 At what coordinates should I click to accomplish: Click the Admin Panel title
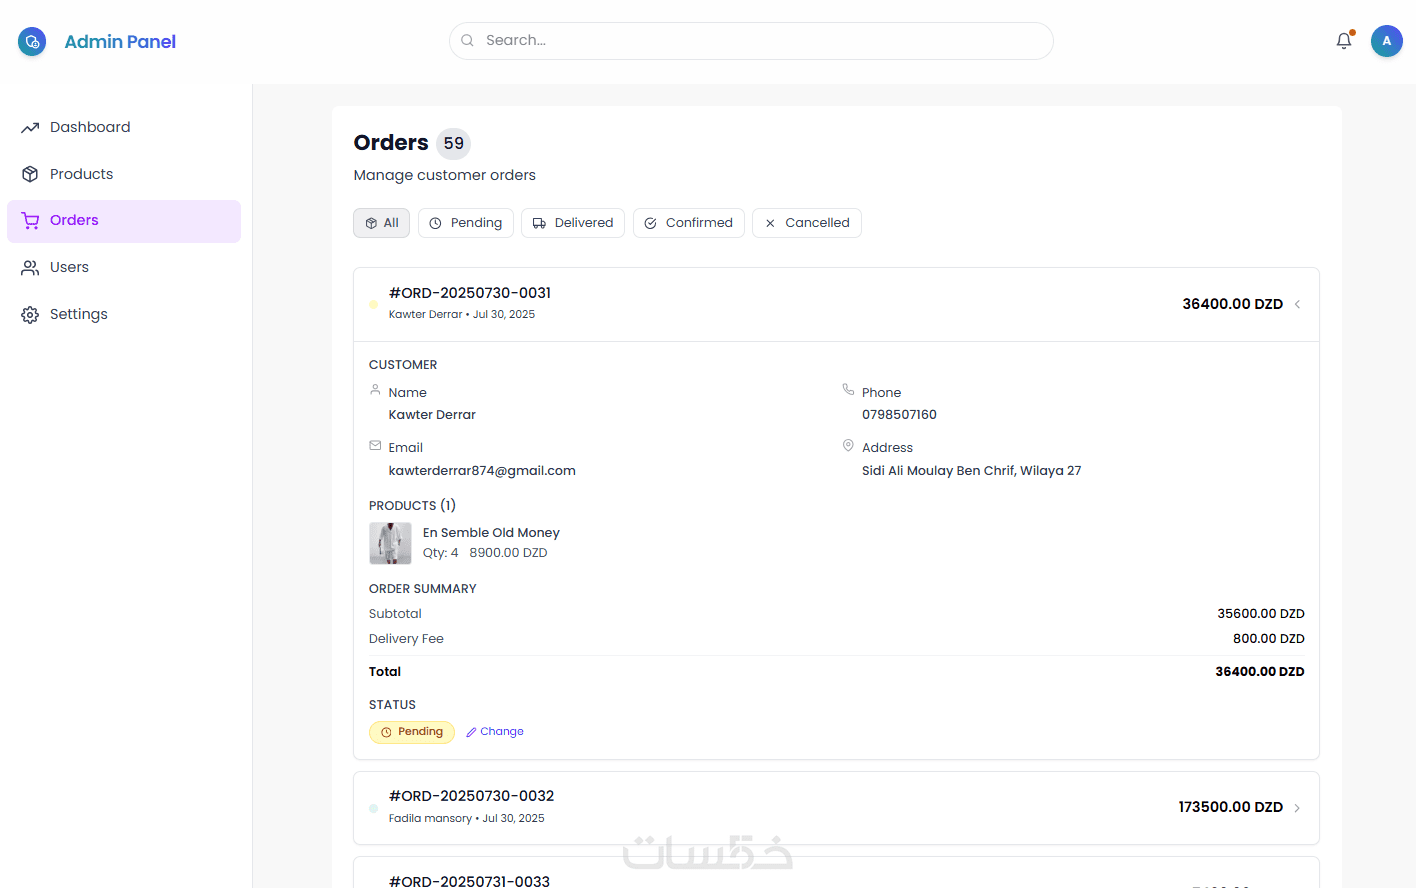120,41
